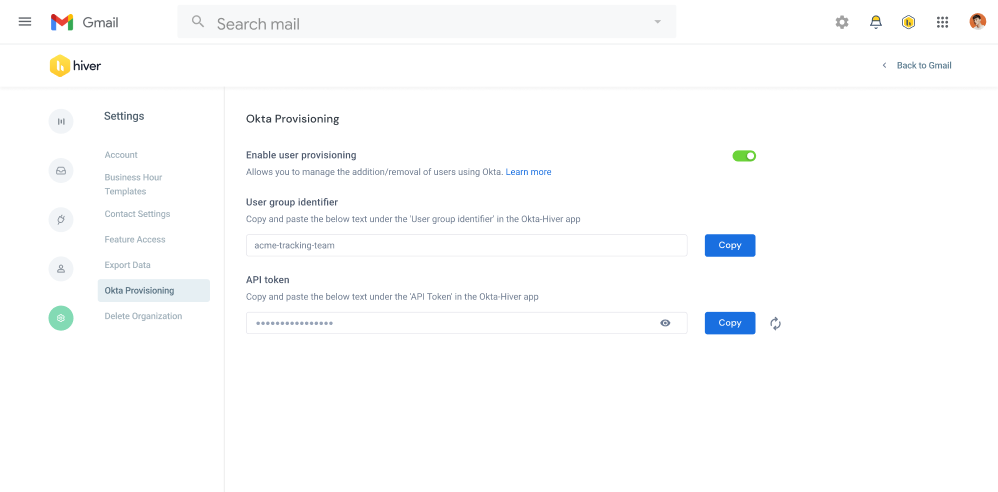Open Feature Access settings
This screenshot has height=492, width=998.
coord(135,240)
